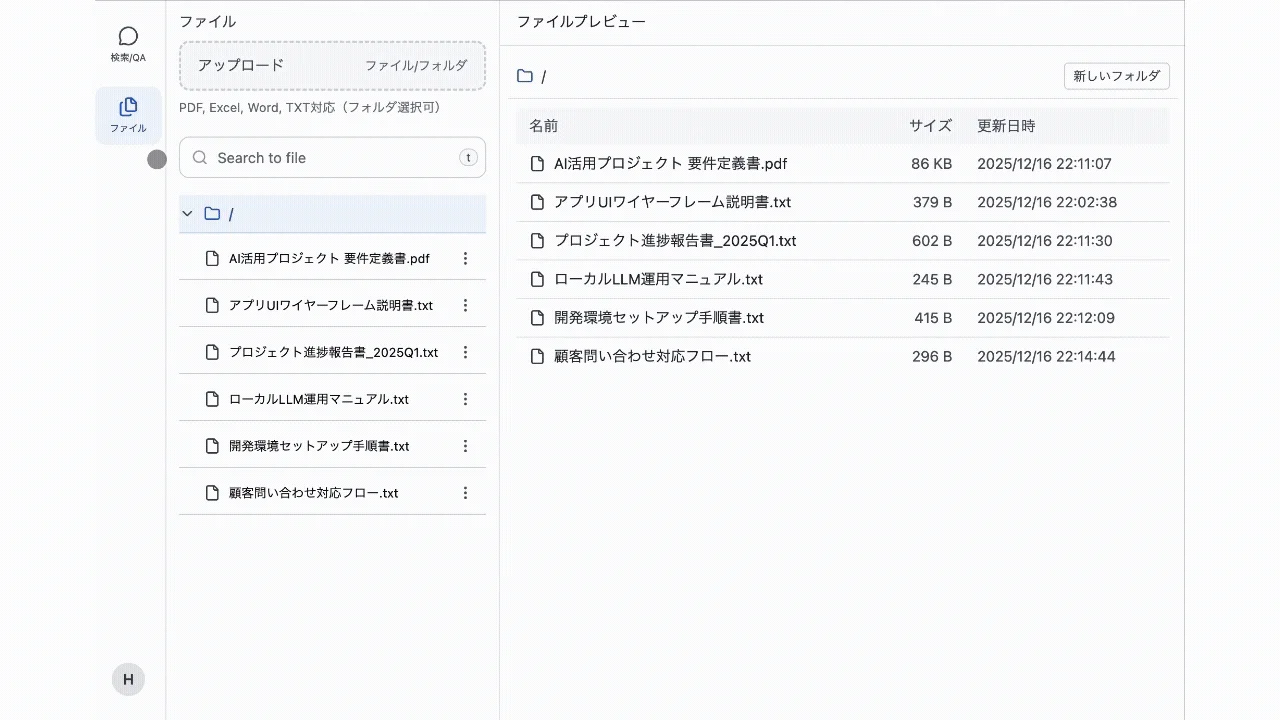
Task: Click the file icon beside 顧客問い合わせ対応フロー.txt in preview
Action: click(537, 356)
